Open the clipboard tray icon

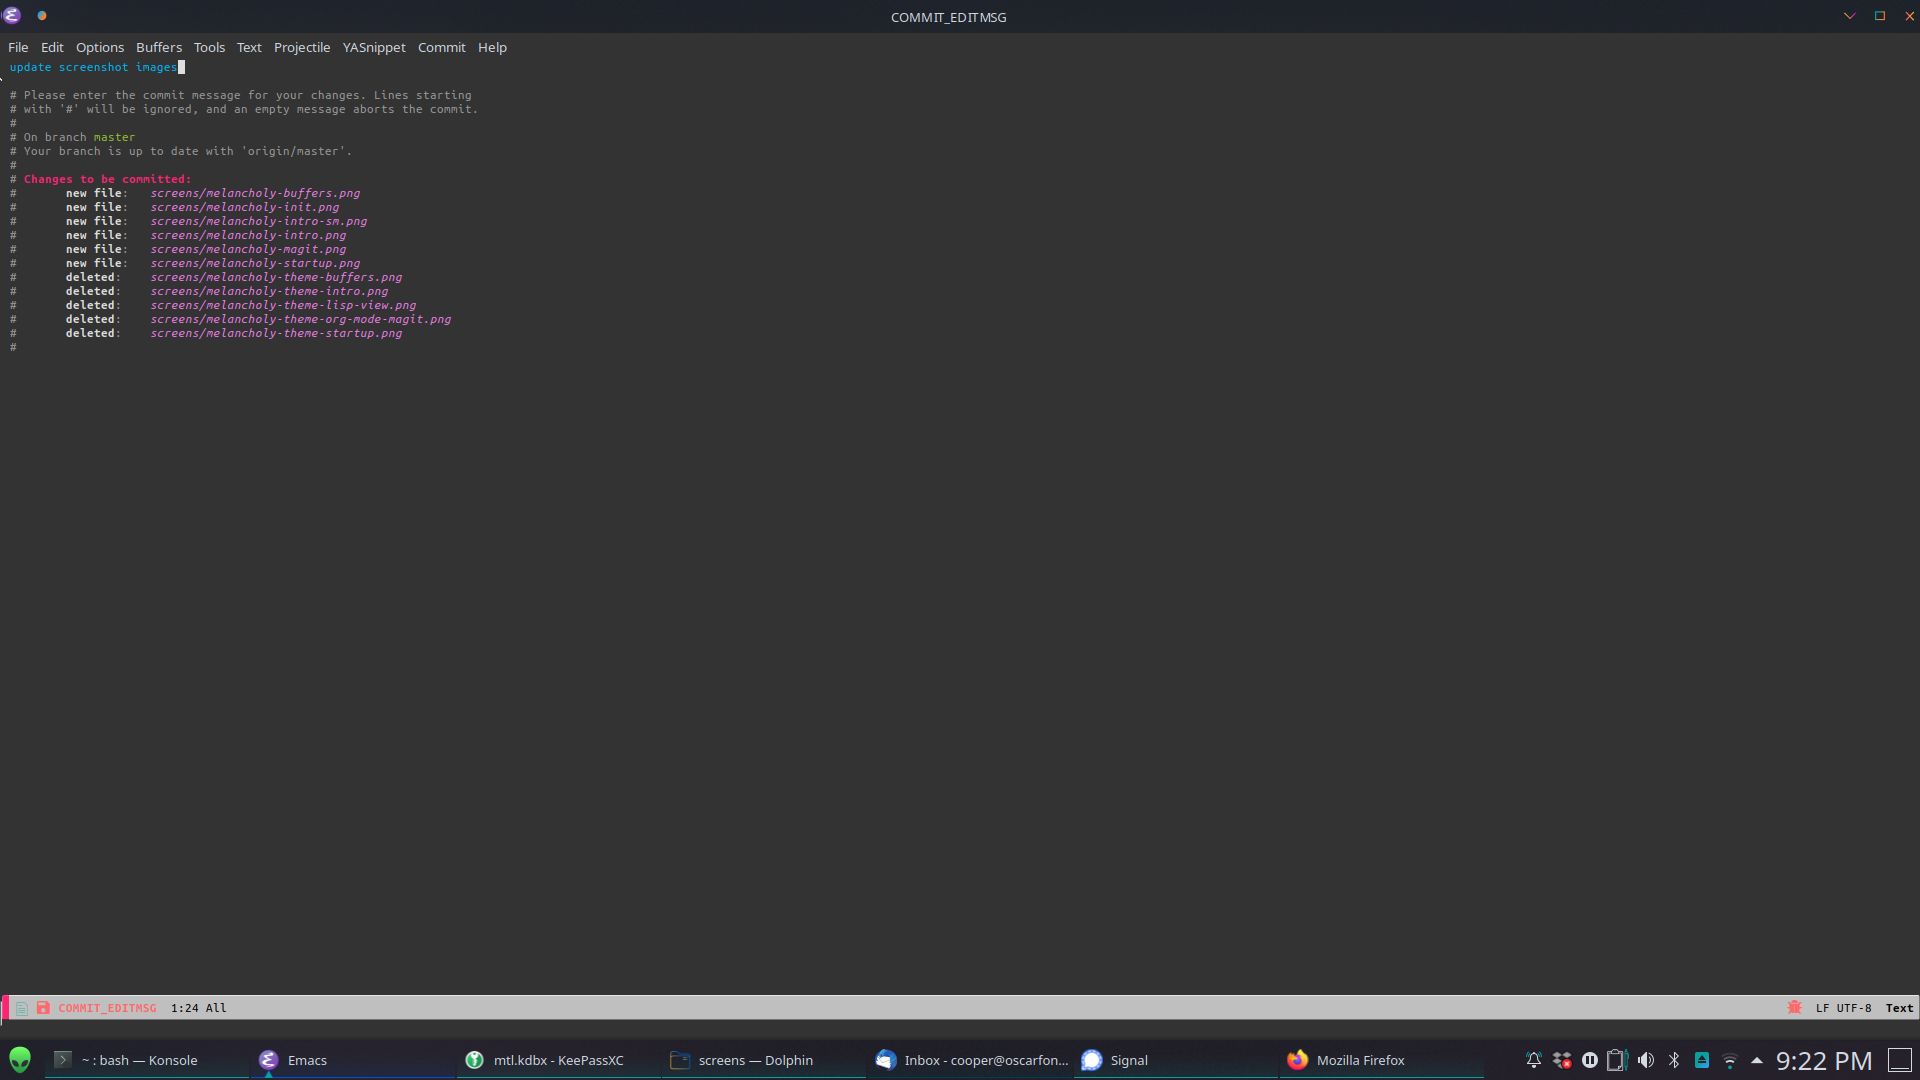(1618, 1060)
